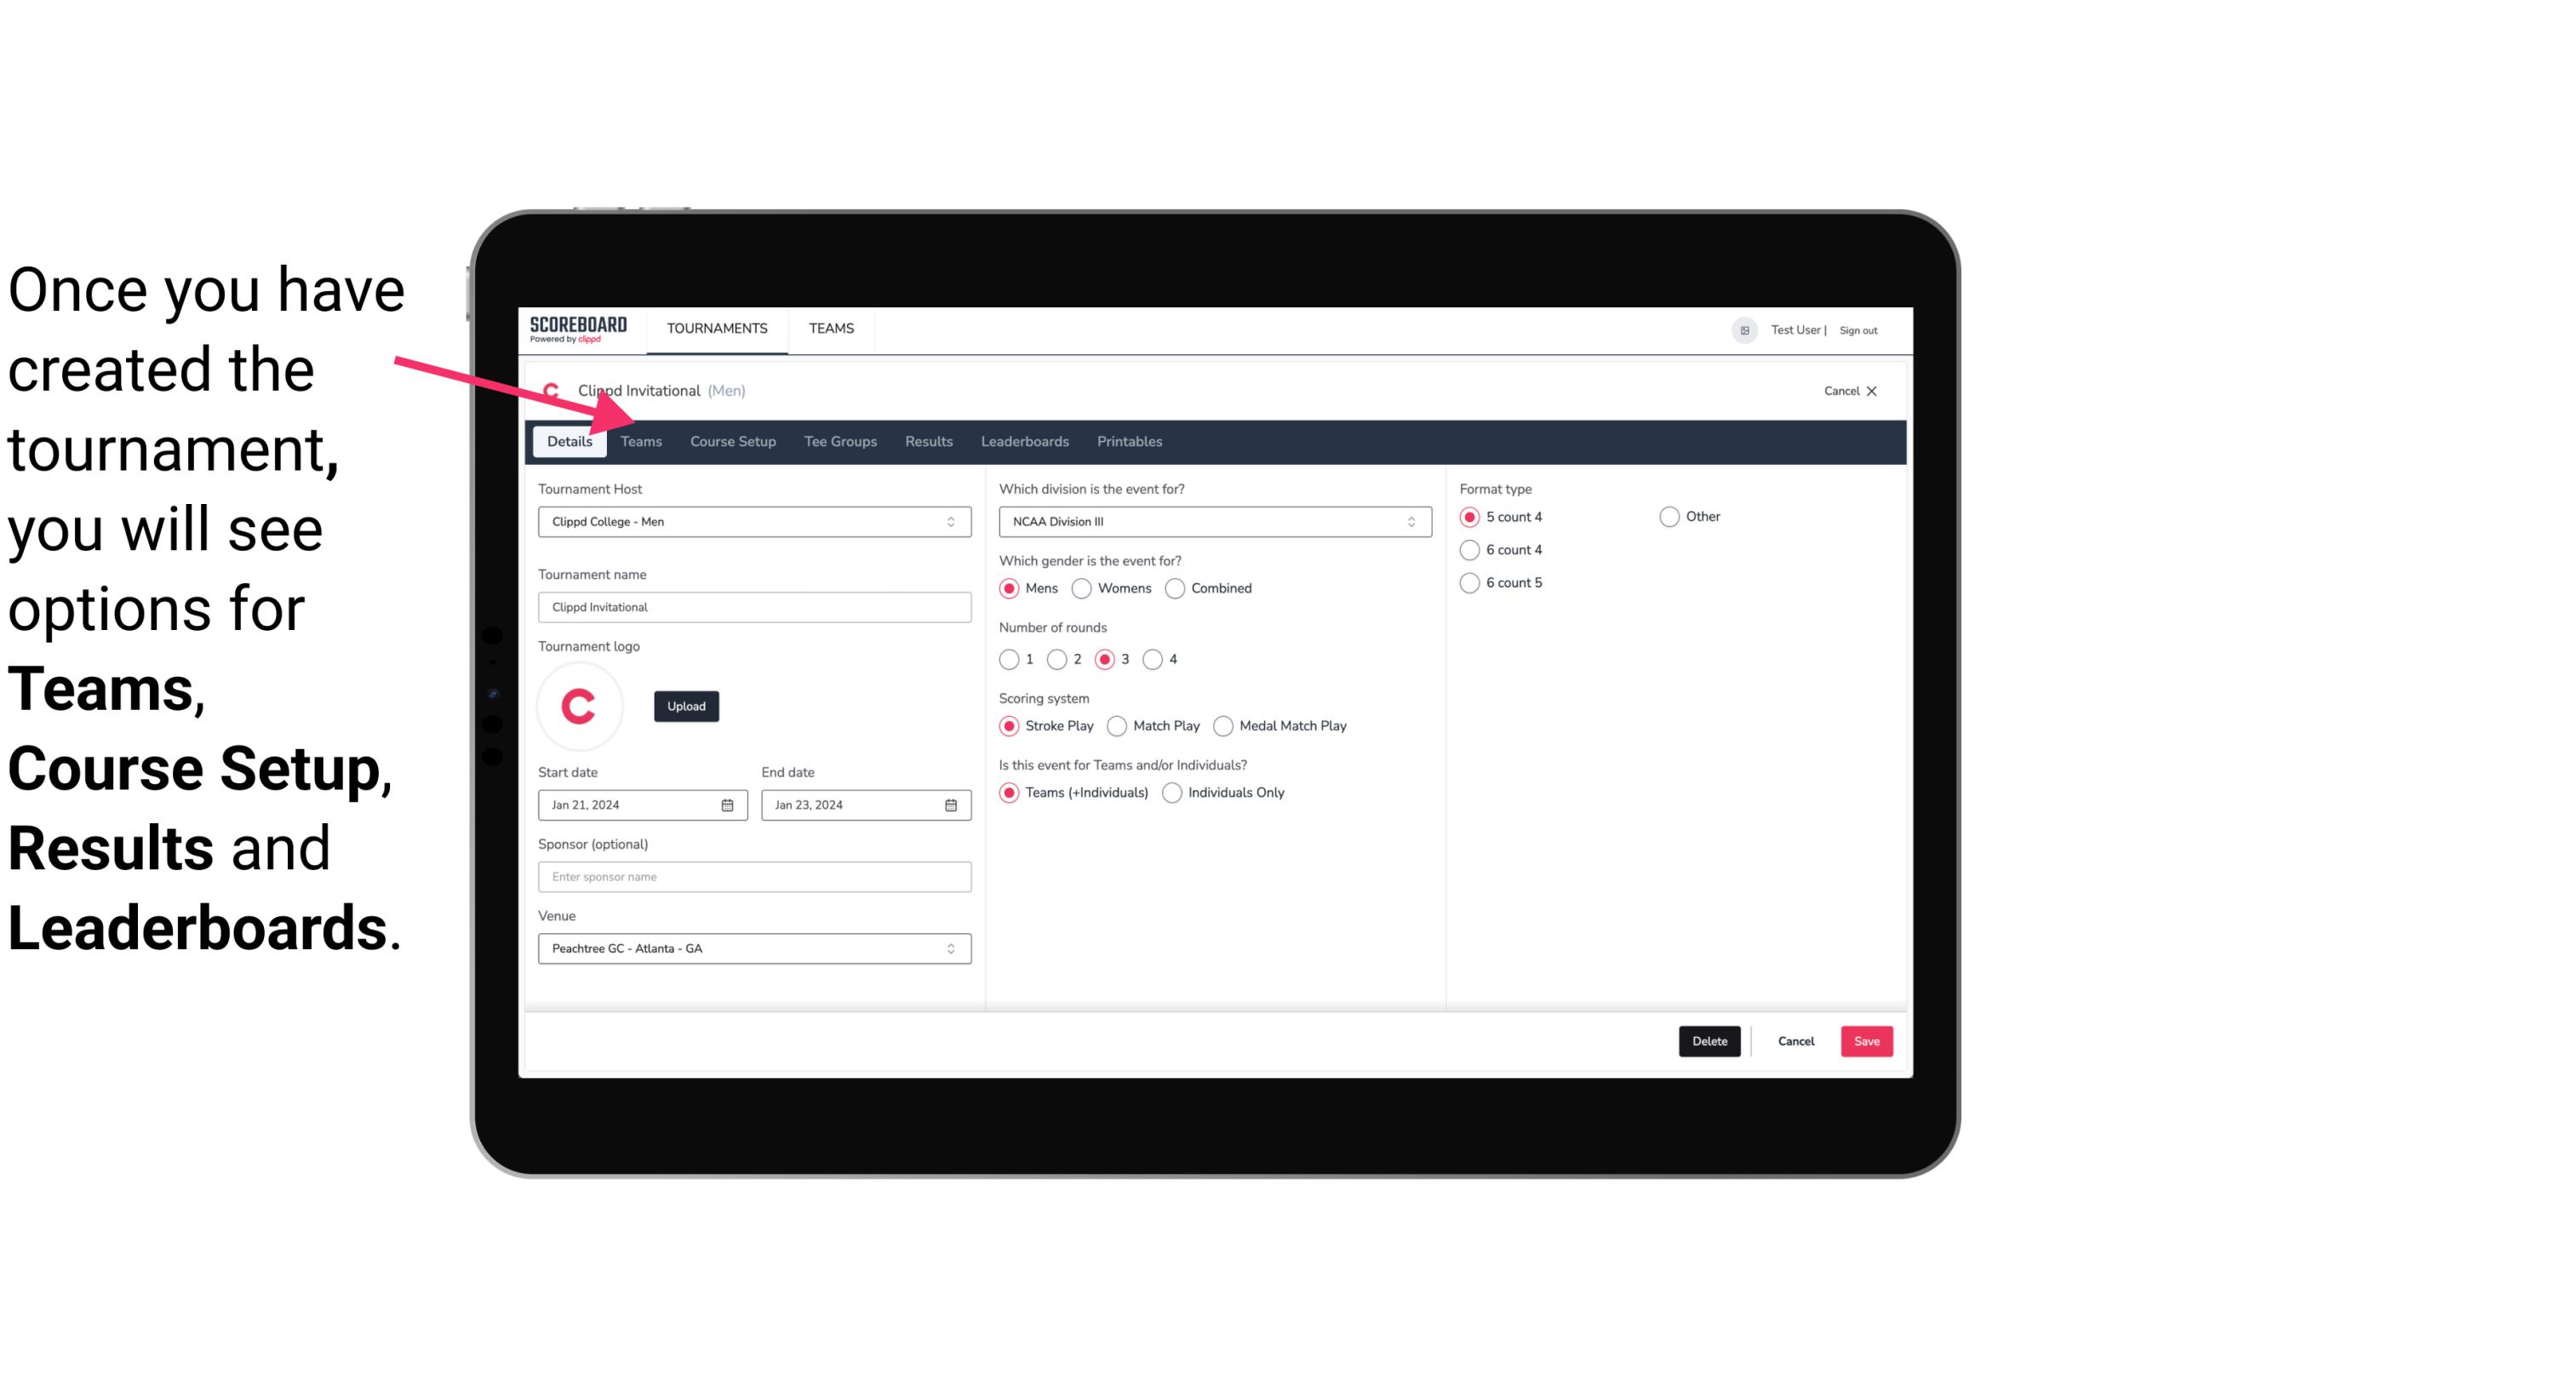Click the Test User account icon

coord(1745,329)
